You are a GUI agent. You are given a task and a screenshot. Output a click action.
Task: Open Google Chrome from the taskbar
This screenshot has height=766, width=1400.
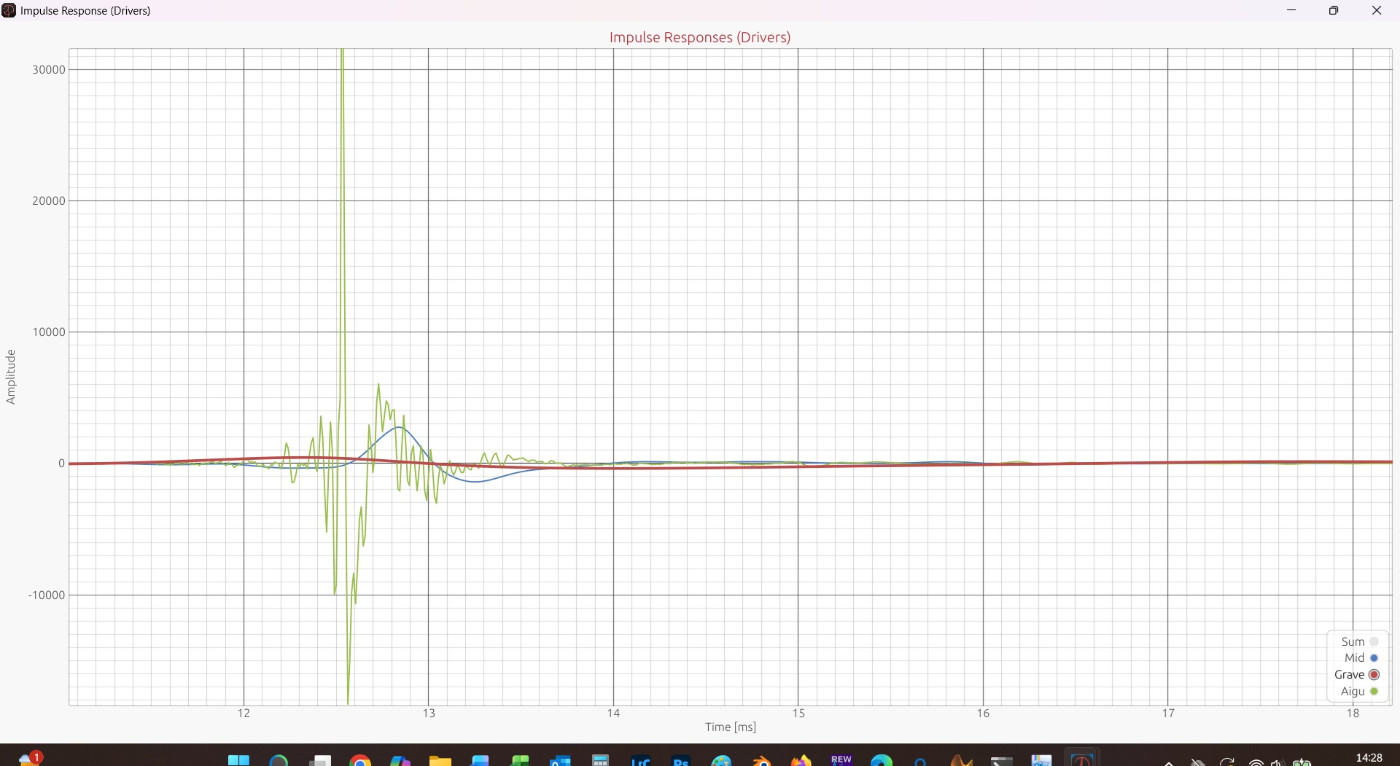pos(360,760)
